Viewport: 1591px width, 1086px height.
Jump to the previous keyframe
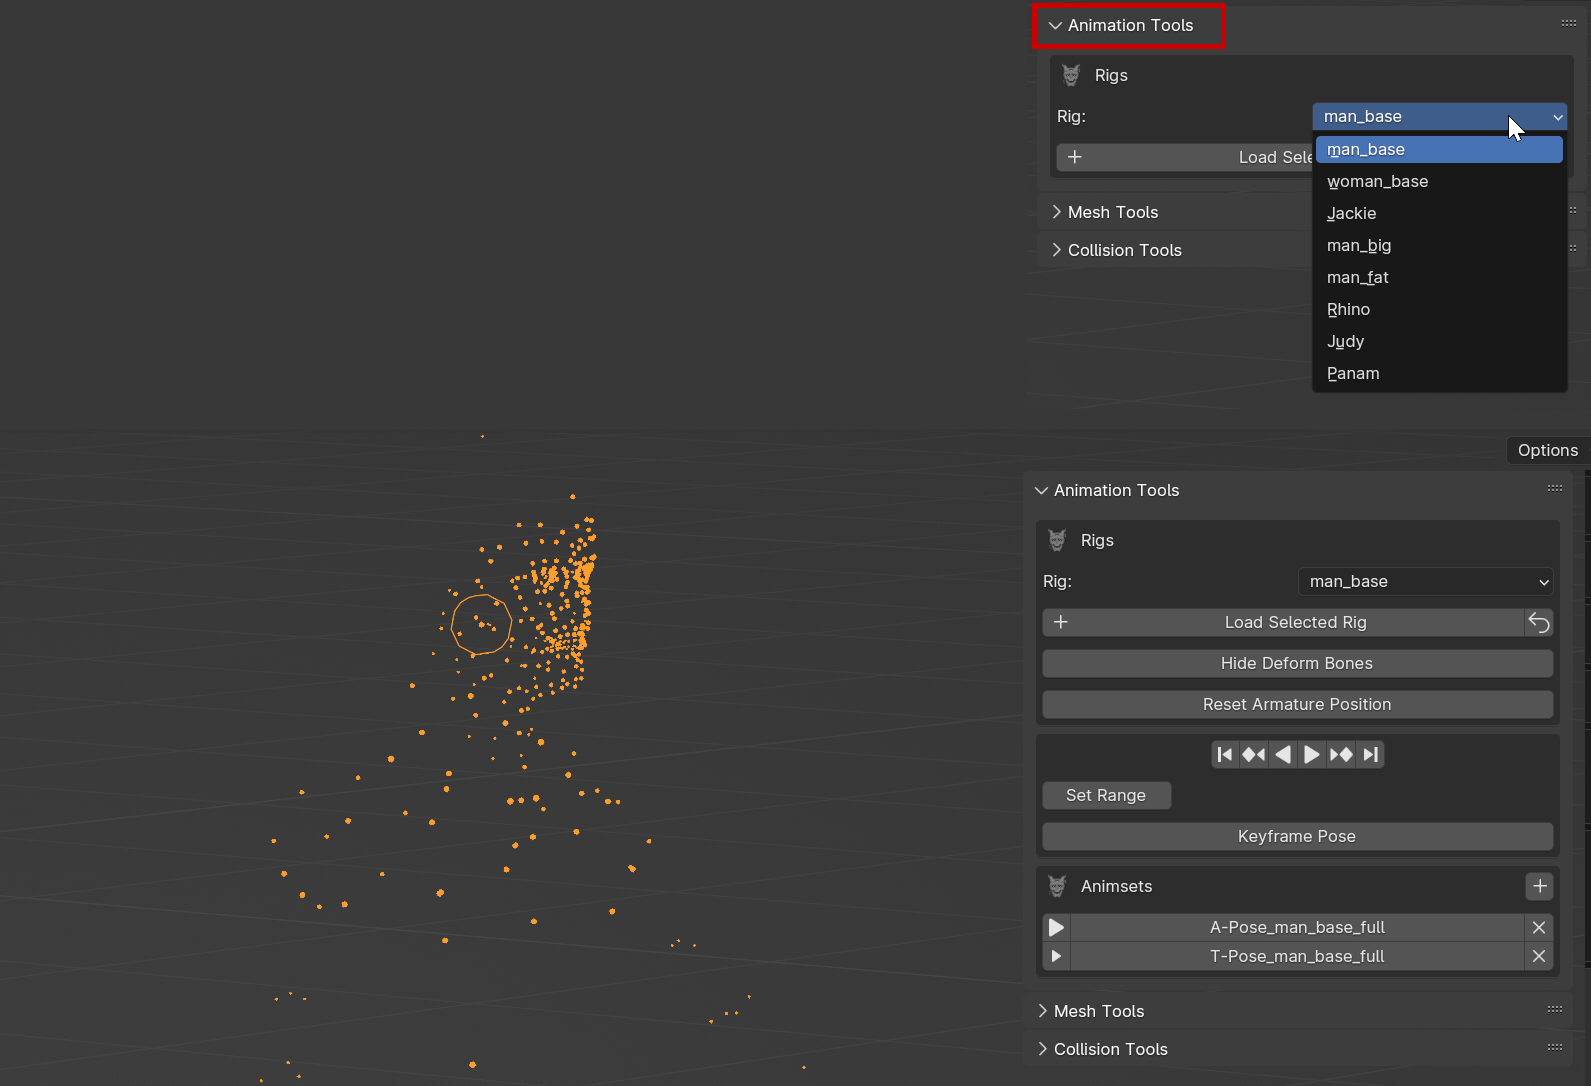point(1254,755)
